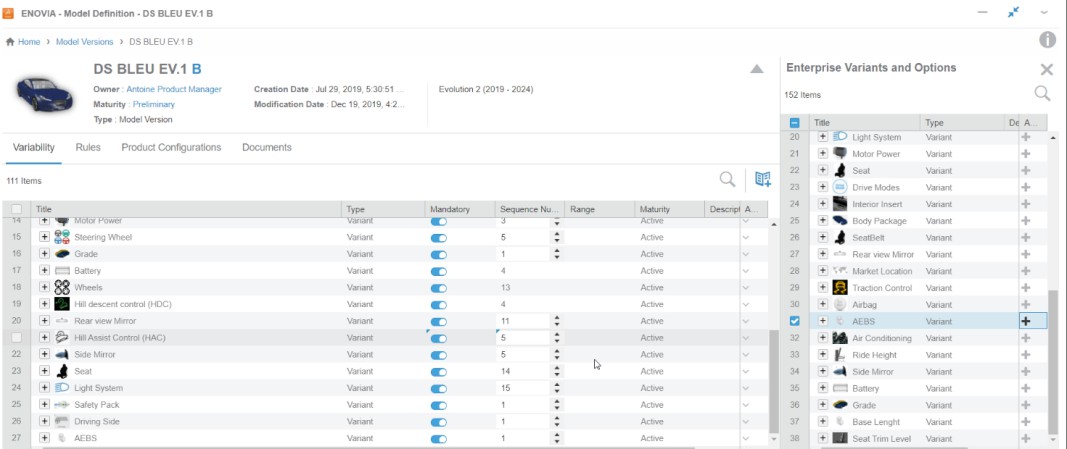Expand the Seat row in right panel
The width and height of the screenshot is (1067, 449).
click(823, 170)
